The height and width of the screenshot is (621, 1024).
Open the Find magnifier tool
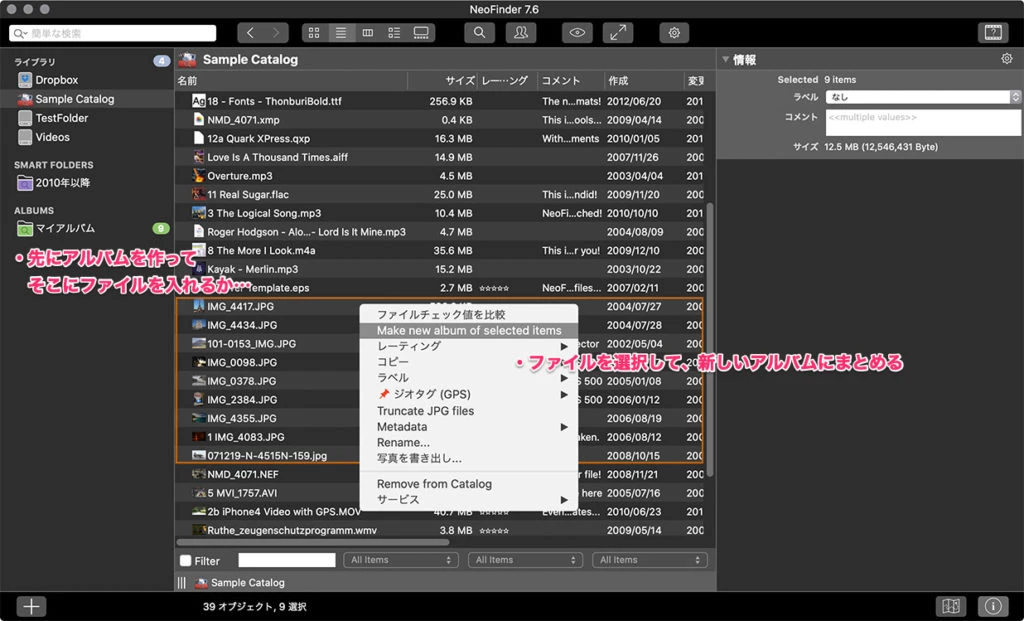click(x=479, y=33)
